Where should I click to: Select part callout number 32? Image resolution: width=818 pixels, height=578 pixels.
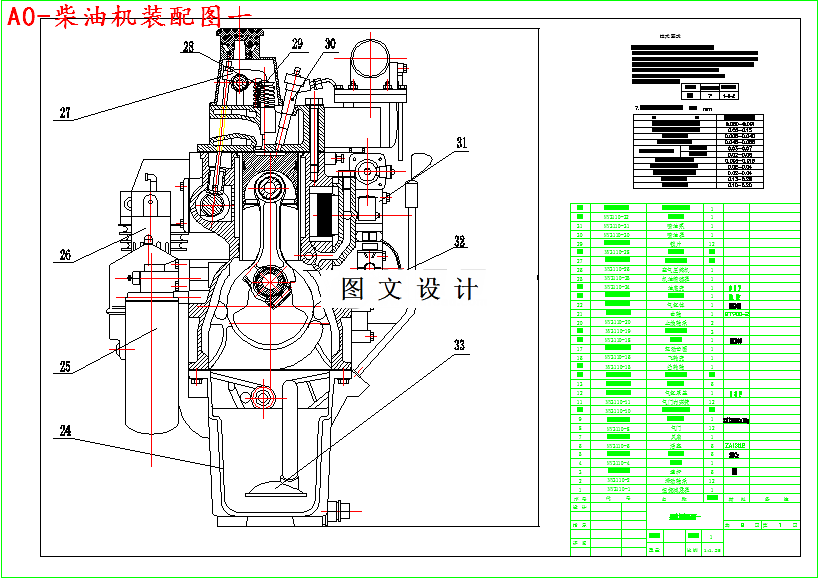460,242
